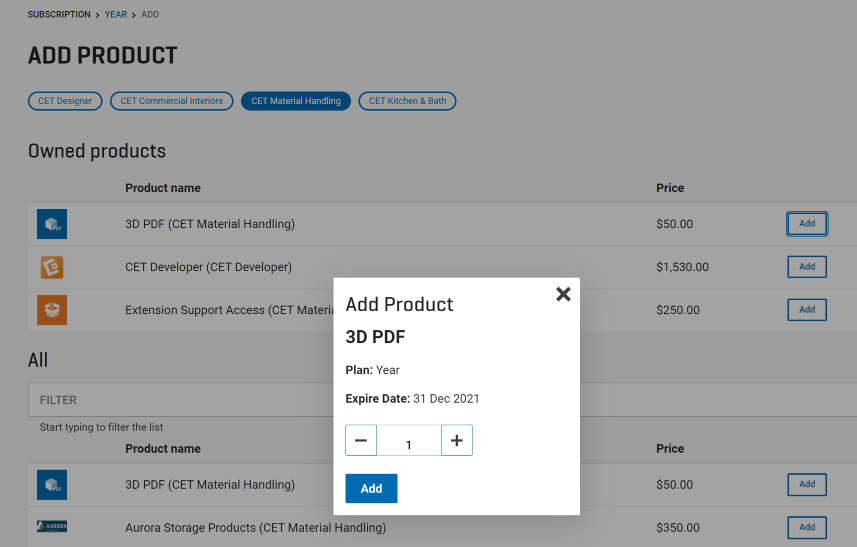Click the $350.00 price cell

pos(678,528)
